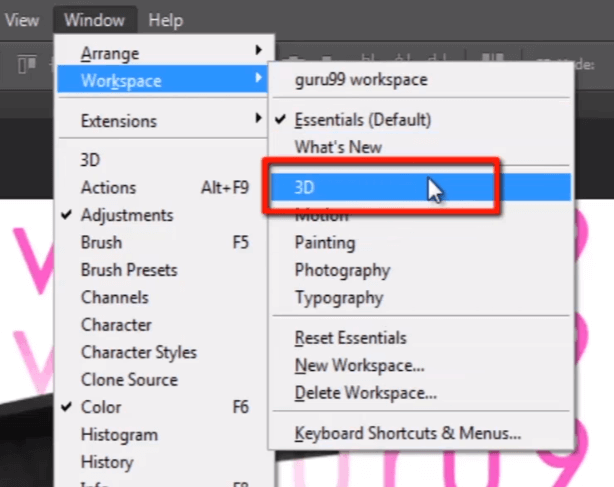This screenshot has height=487, width=614.
Task: Expand the Extensions submenu
Action: 119,121
